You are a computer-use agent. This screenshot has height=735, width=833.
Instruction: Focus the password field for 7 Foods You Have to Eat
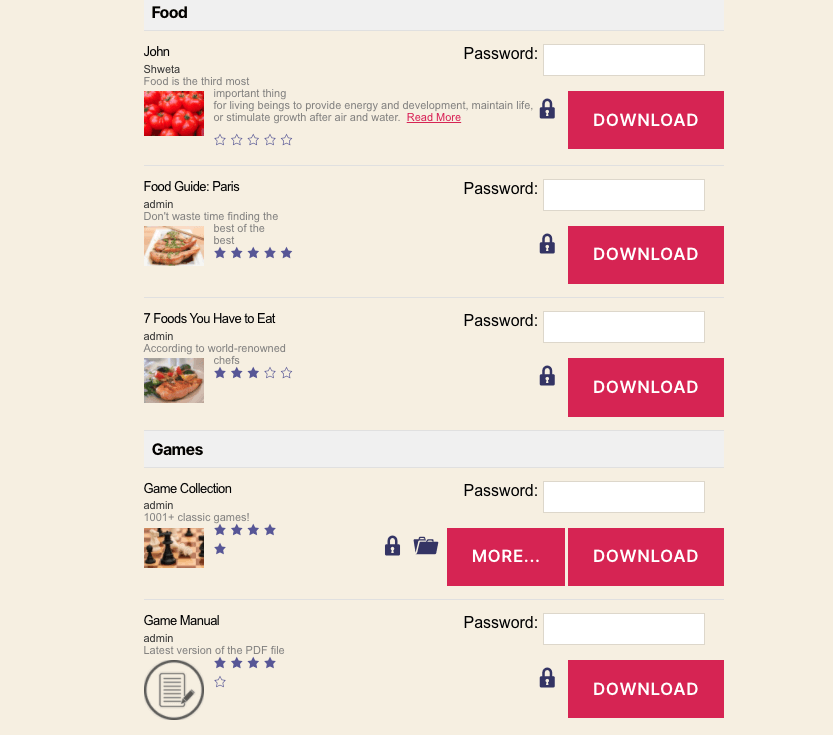click(x=624, y=327)
